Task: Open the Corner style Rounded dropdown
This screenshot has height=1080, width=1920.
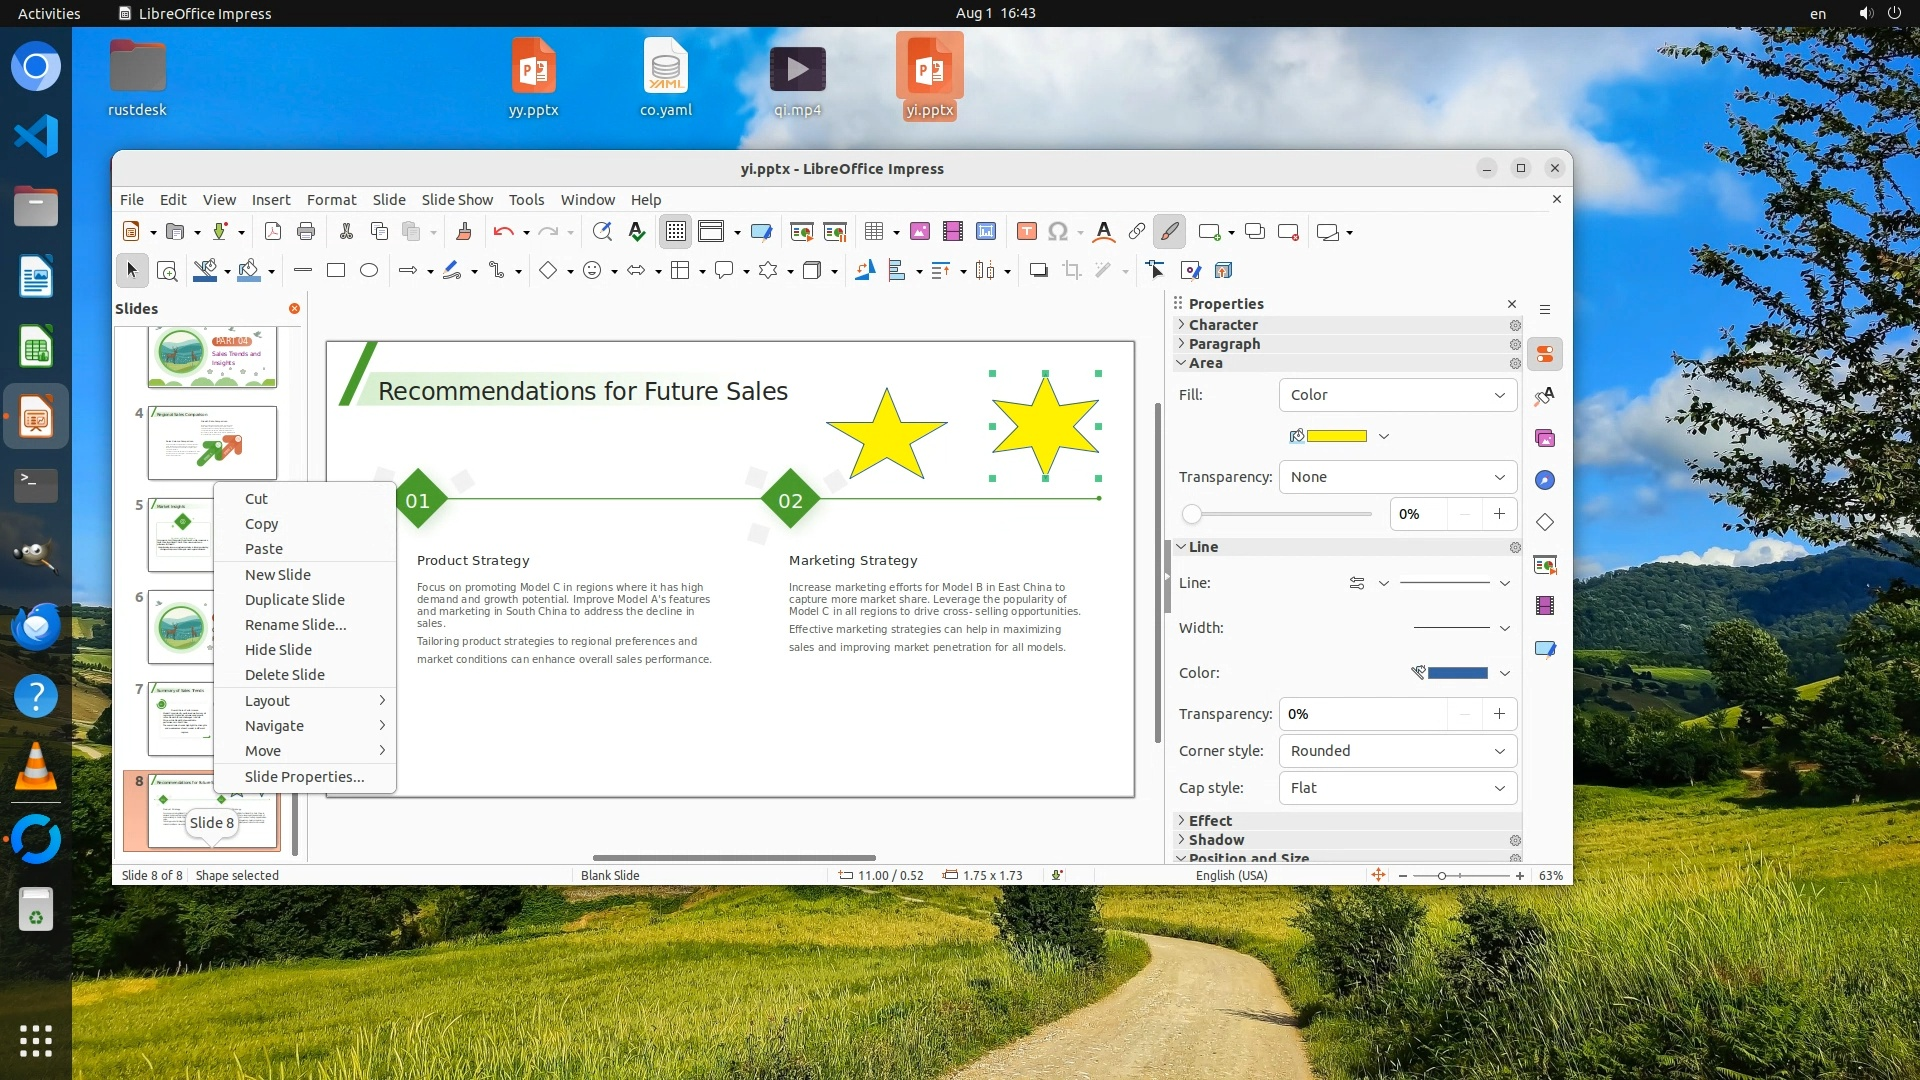Action: click(x=1397, y=751)
